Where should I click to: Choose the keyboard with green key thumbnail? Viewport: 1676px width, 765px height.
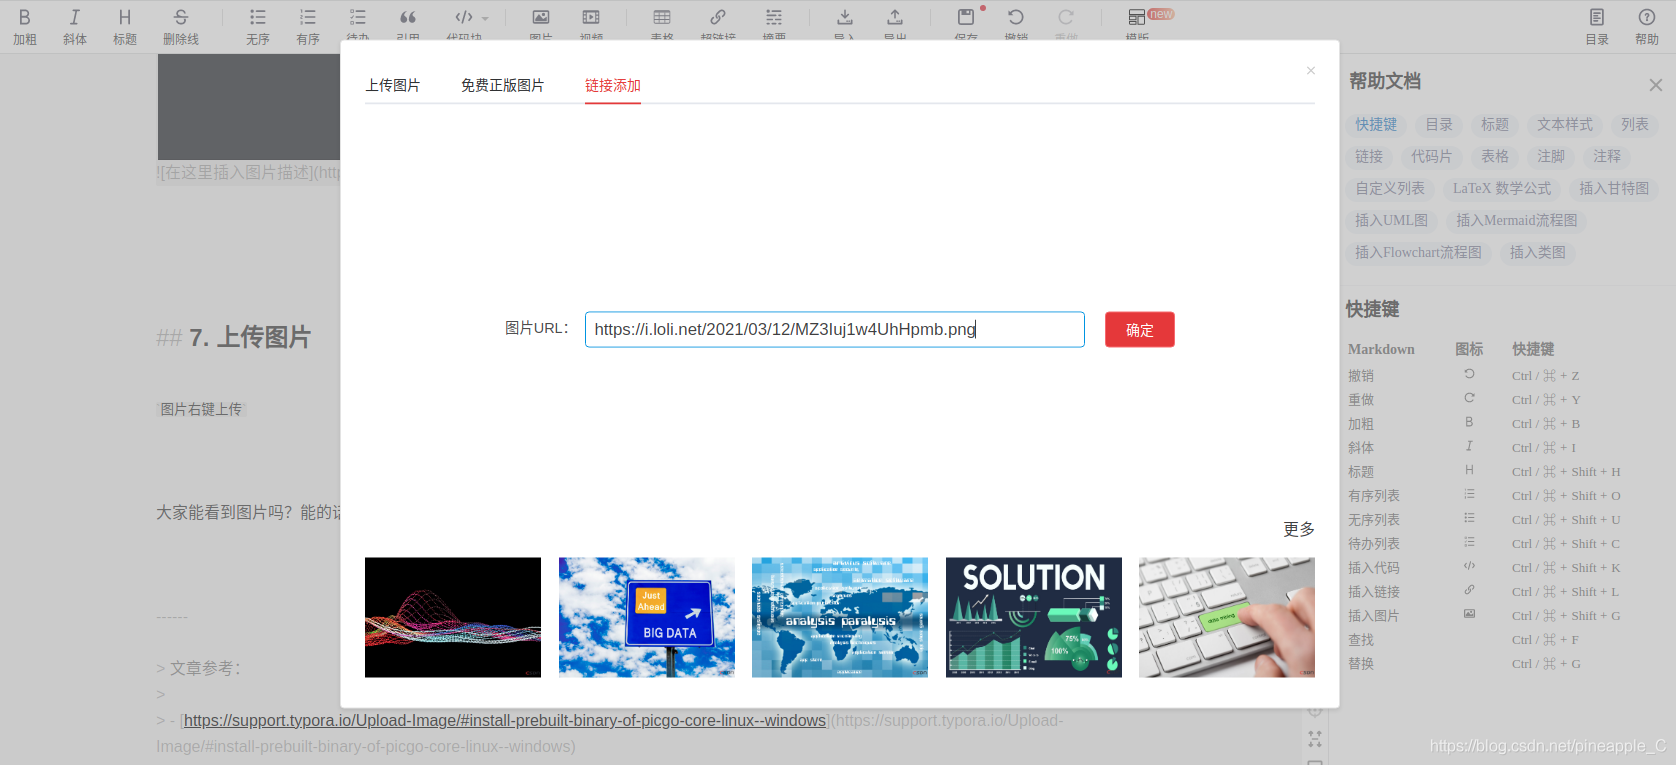(1227, 618)
